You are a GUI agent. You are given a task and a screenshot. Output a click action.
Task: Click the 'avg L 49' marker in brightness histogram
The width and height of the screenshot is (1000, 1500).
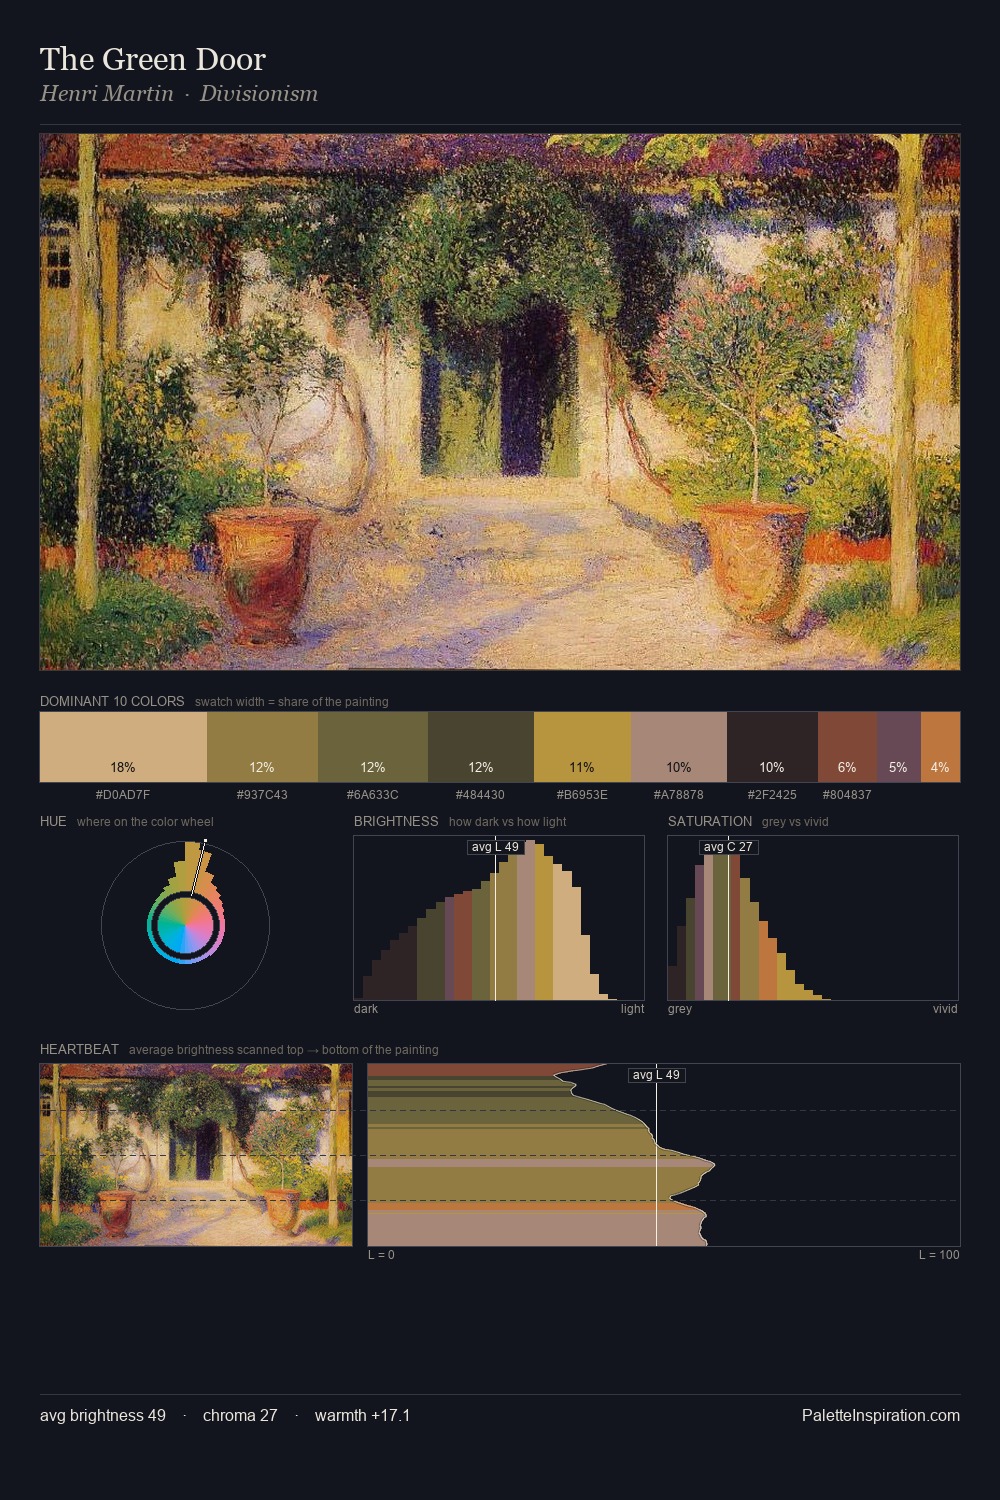pos(495,847)
